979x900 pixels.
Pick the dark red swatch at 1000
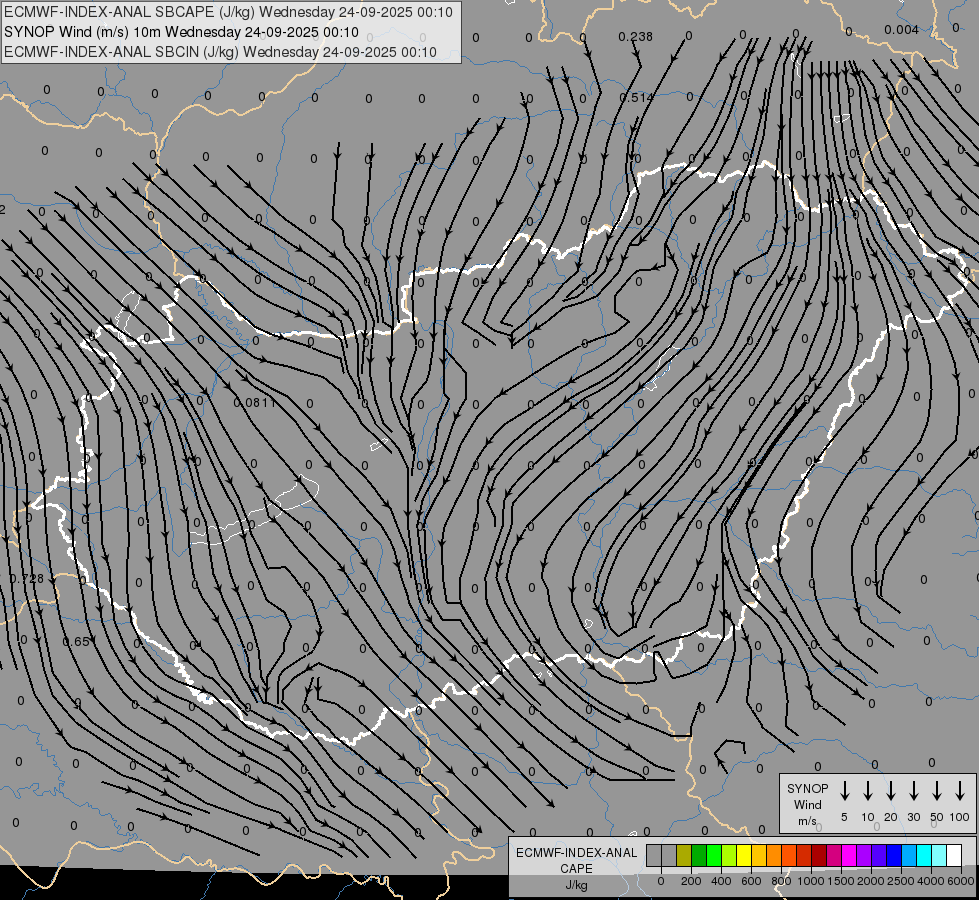(819, 855)
